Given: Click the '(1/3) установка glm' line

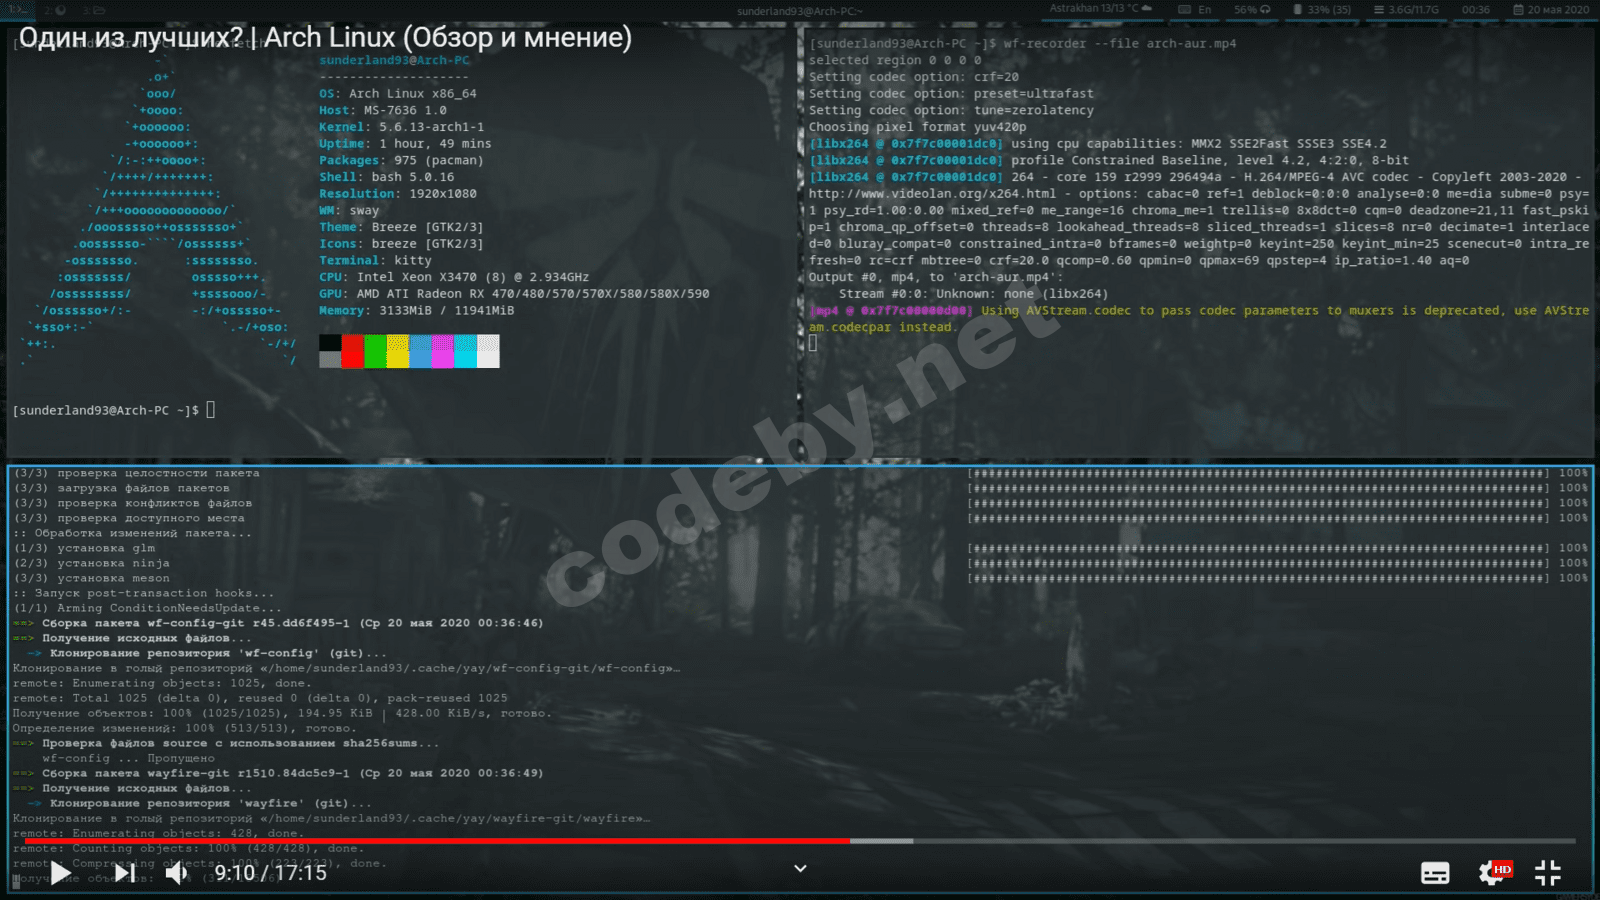Looking at the screenshot, I should point(84,548).
